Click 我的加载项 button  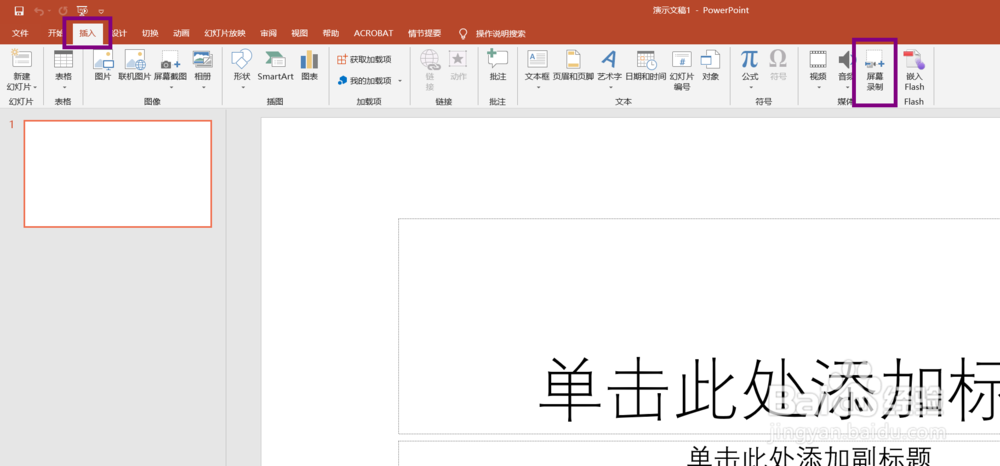pyautogui.click(x=364, y=81)
